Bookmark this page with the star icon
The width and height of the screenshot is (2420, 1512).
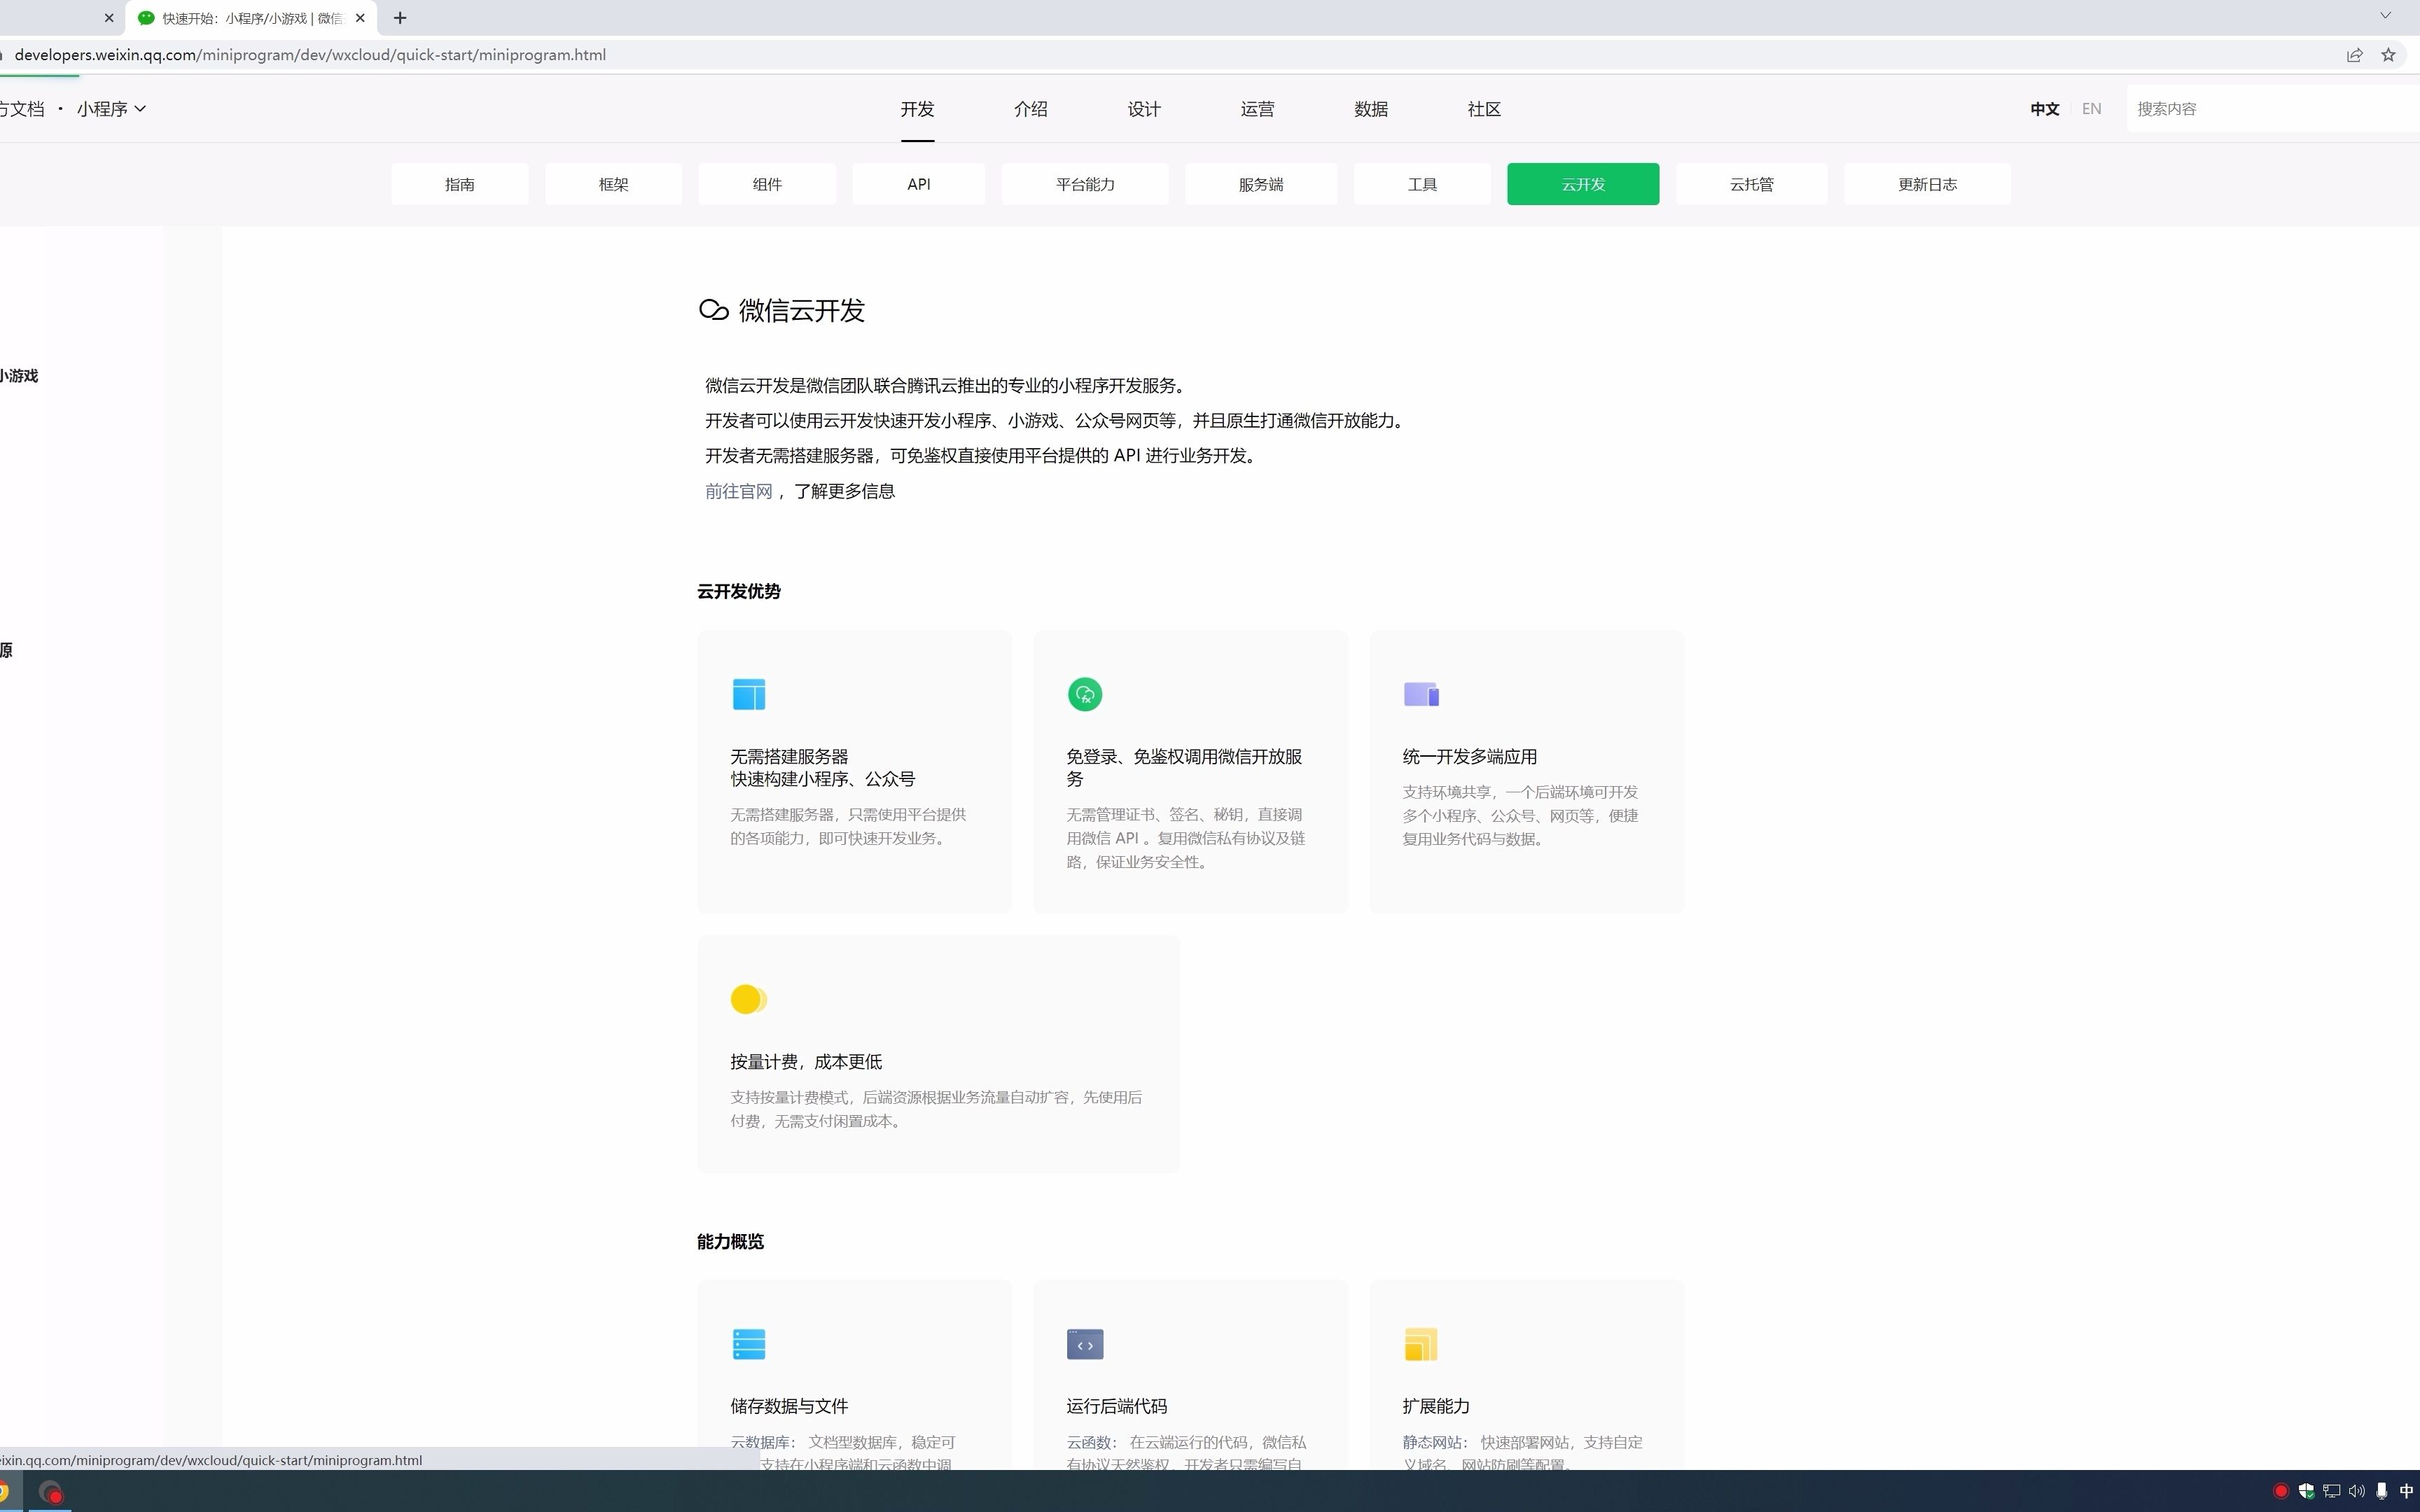coord(2389,55)
